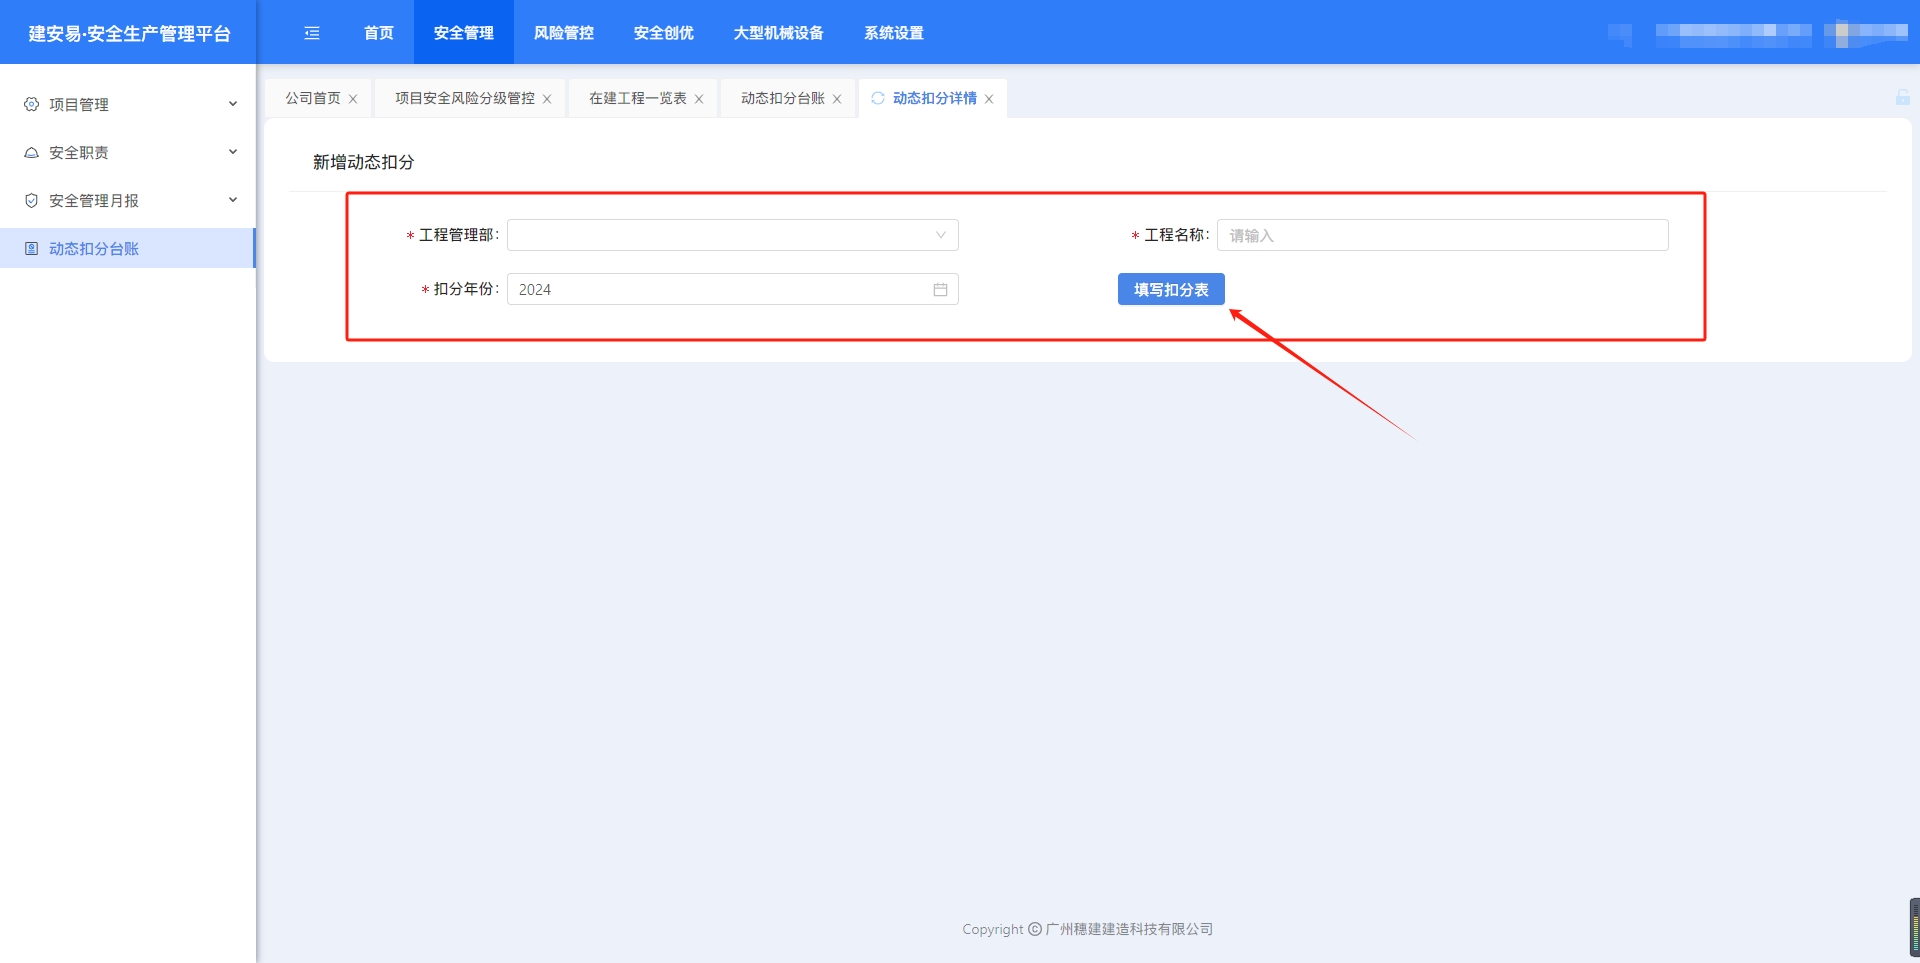Expand the 安全职责 sidebar menu

point(128,152)
